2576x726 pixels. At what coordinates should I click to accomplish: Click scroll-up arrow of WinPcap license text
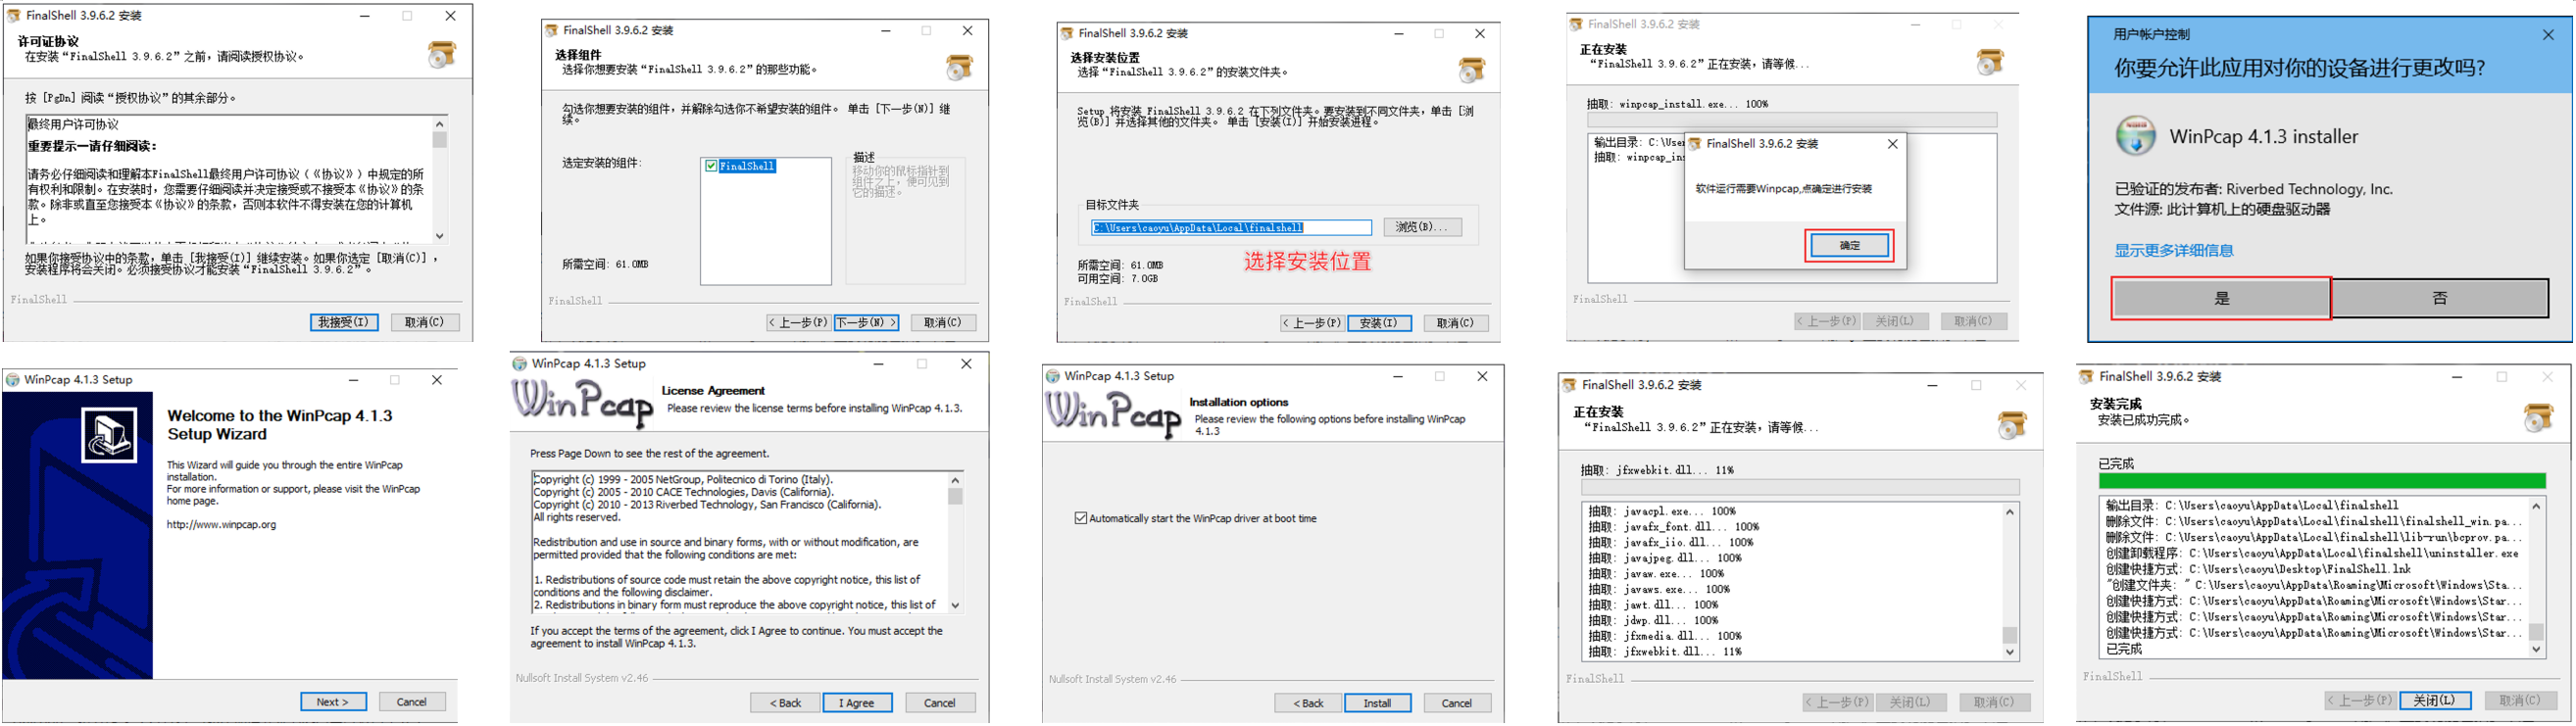click(955, 480)
